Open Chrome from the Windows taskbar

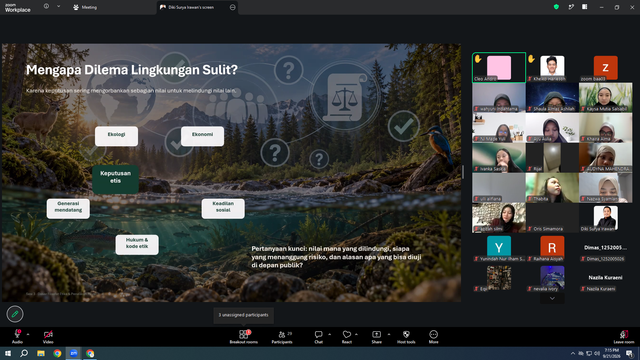tap(57, 353)
